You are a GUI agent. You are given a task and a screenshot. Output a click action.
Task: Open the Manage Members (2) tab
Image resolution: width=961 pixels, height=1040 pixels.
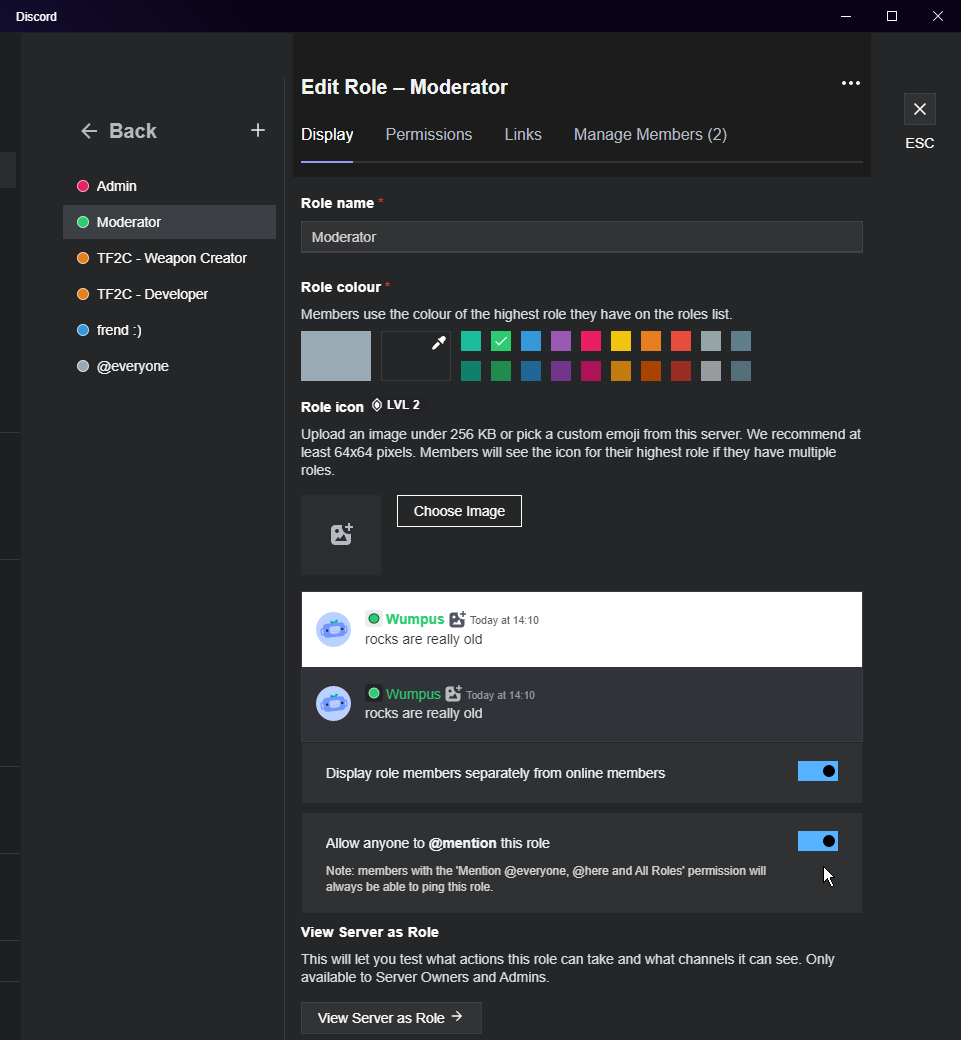pos(651,135)
